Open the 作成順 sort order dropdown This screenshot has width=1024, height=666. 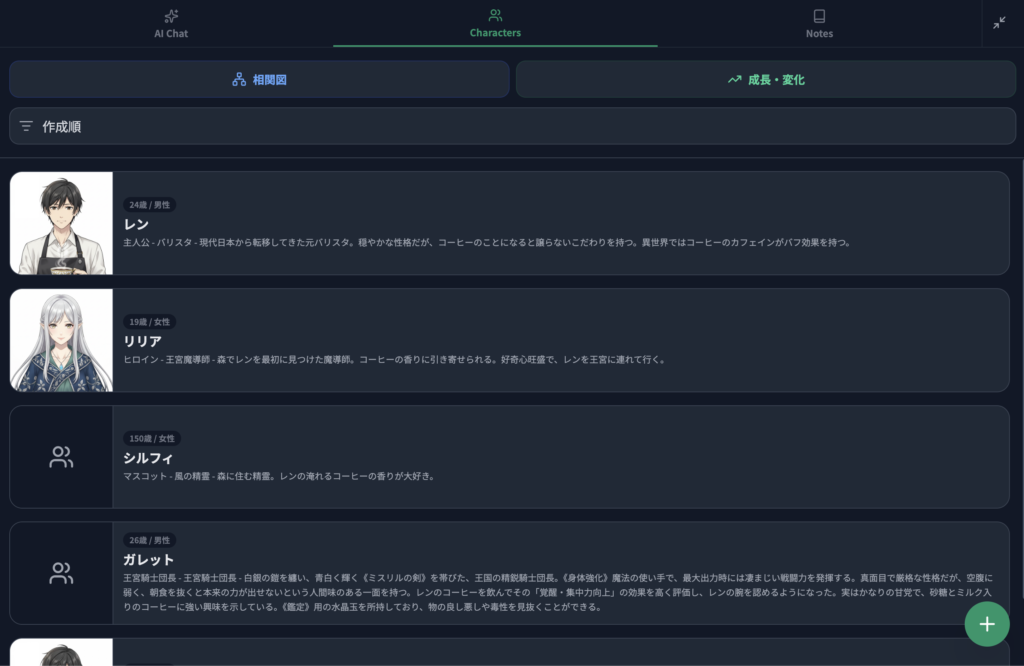click(512, 127)
